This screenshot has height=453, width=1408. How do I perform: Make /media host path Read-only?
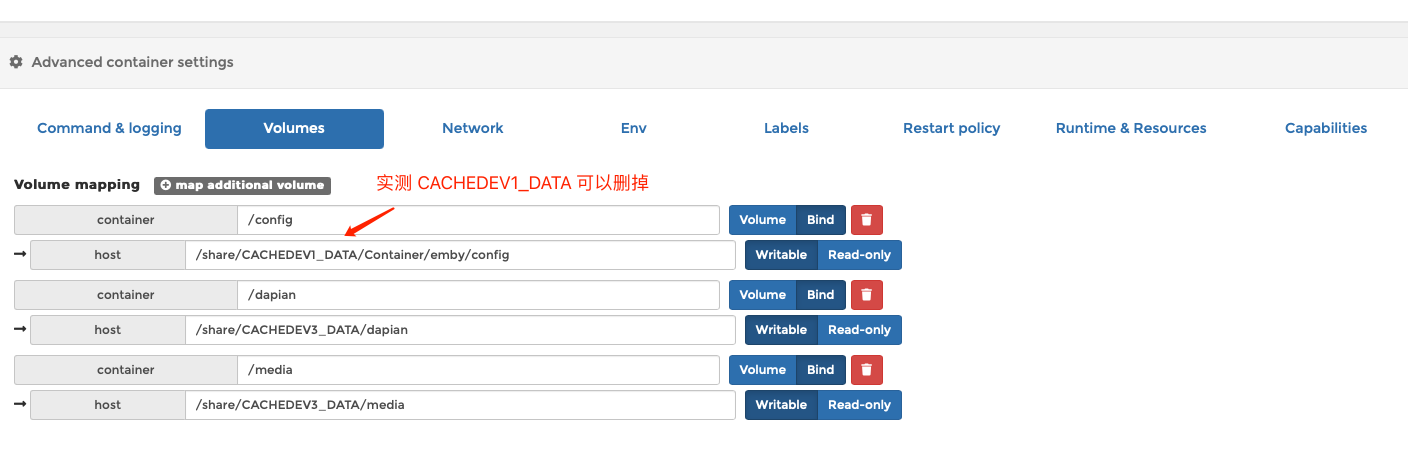859,405
